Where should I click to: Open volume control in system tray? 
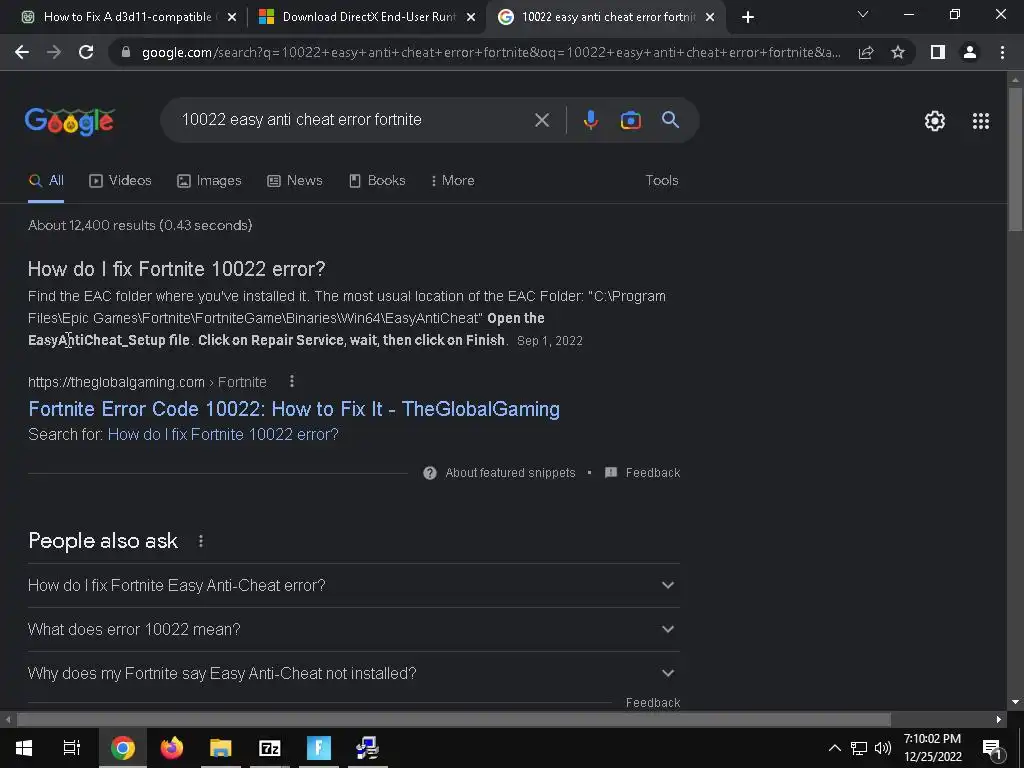883,748
